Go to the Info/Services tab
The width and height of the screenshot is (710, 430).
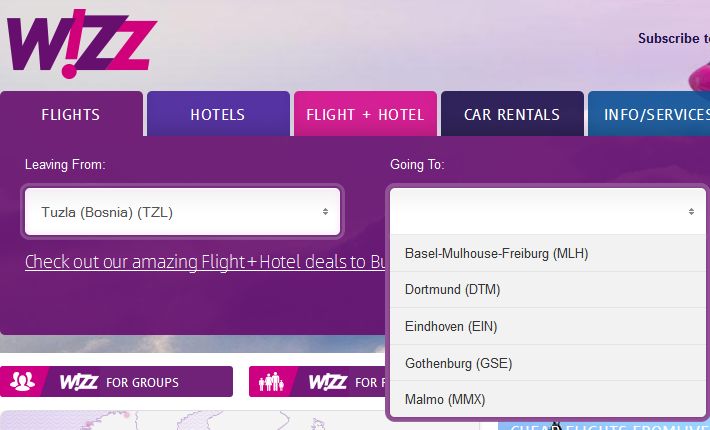click(649, 114)
